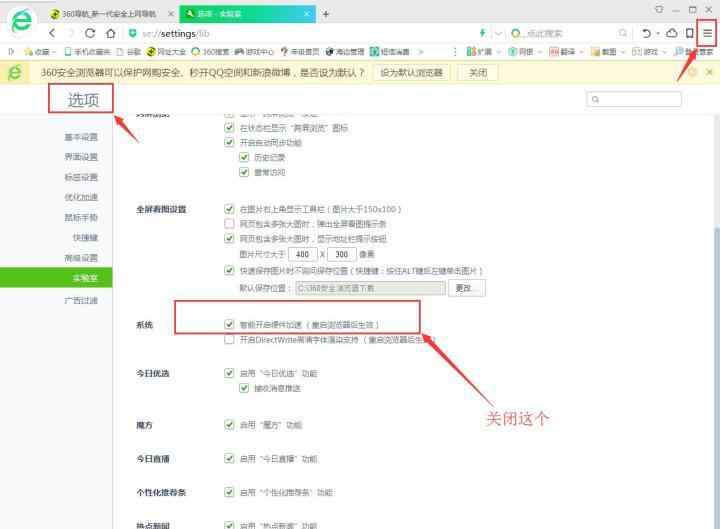Viewport: 720px width, 529px height.
Task: Toggle 接收消息推送 checkbox
Action: click(244, 388)
